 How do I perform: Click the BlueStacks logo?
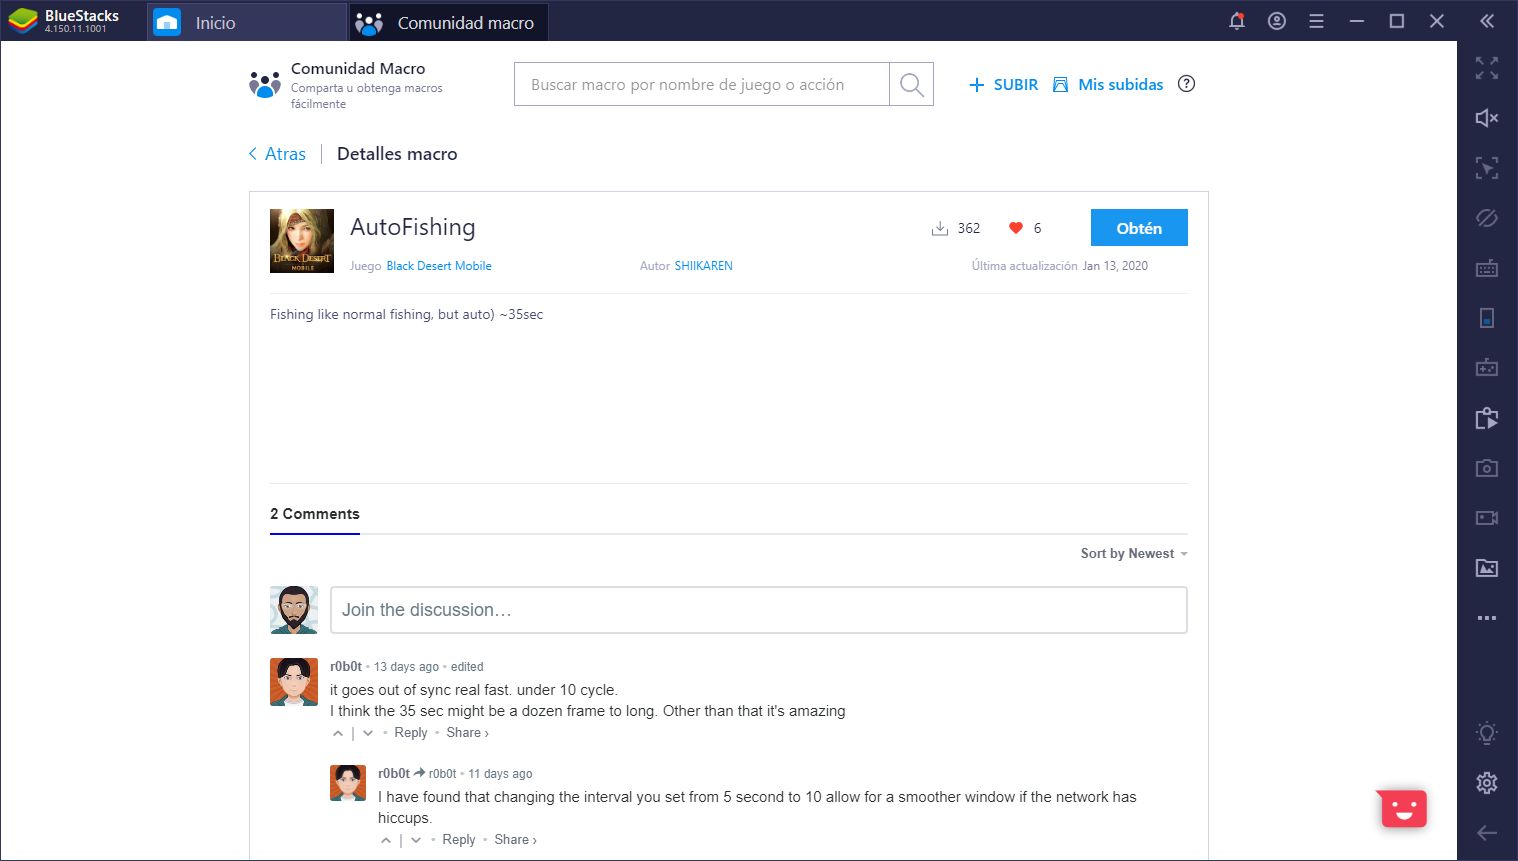[x=23, y=21]
